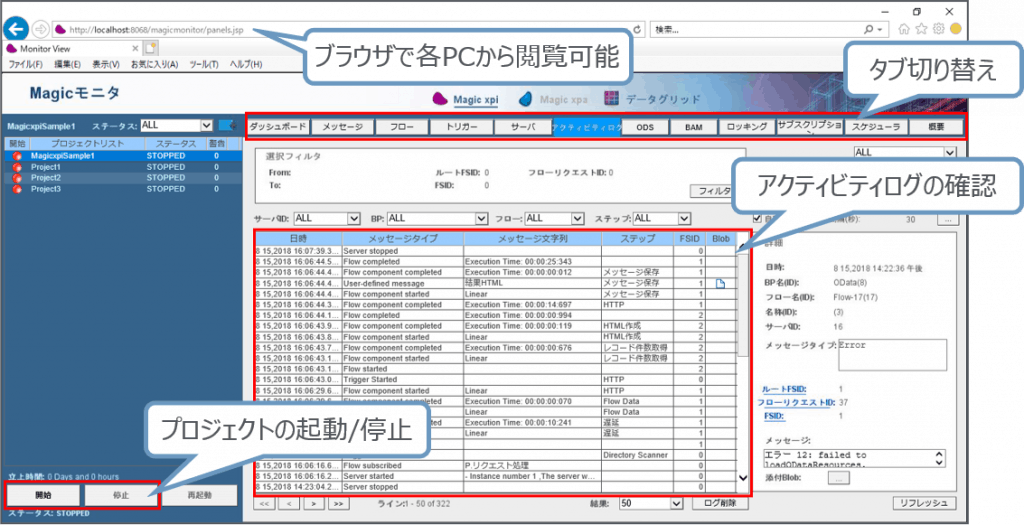Select the スケジューラ tab
The height and width of the screenshot is (525, 1024).
[873, 127]
